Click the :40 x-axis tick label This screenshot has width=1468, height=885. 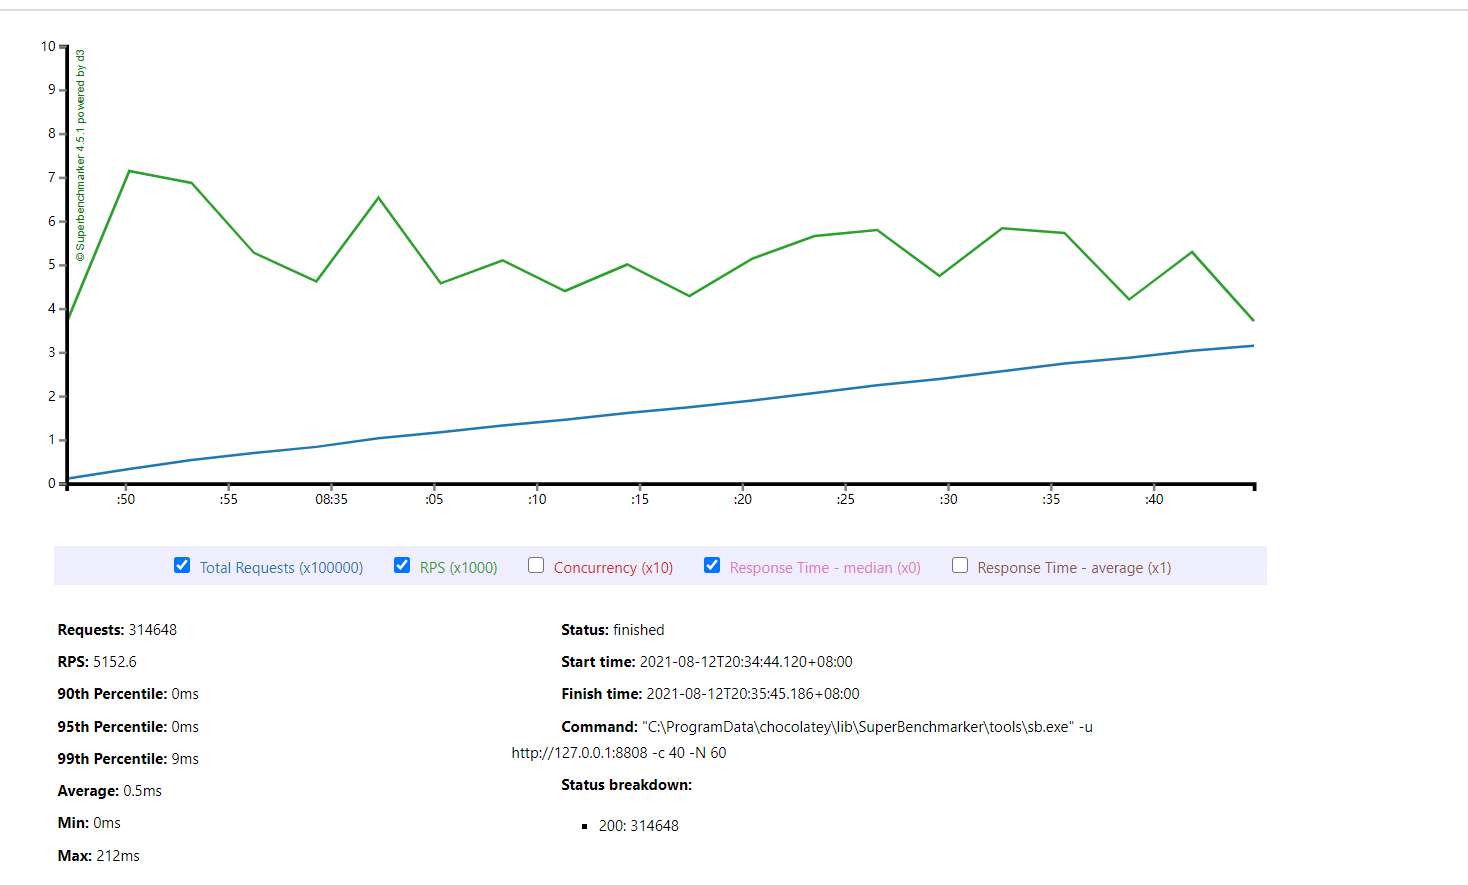coord(1155,499)
